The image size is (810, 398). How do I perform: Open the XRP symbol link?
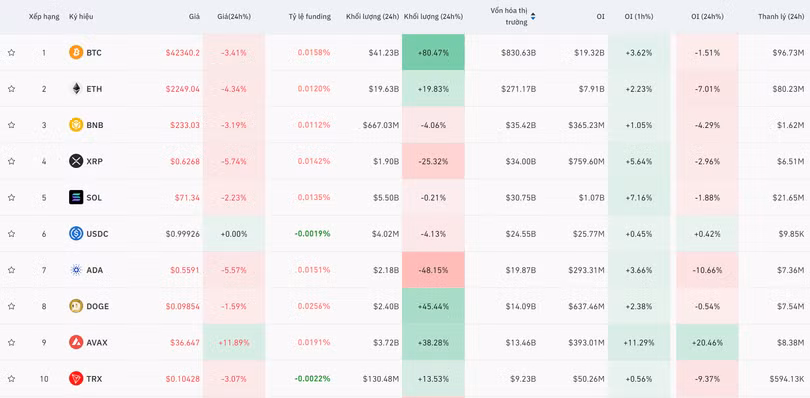[95, 161]
